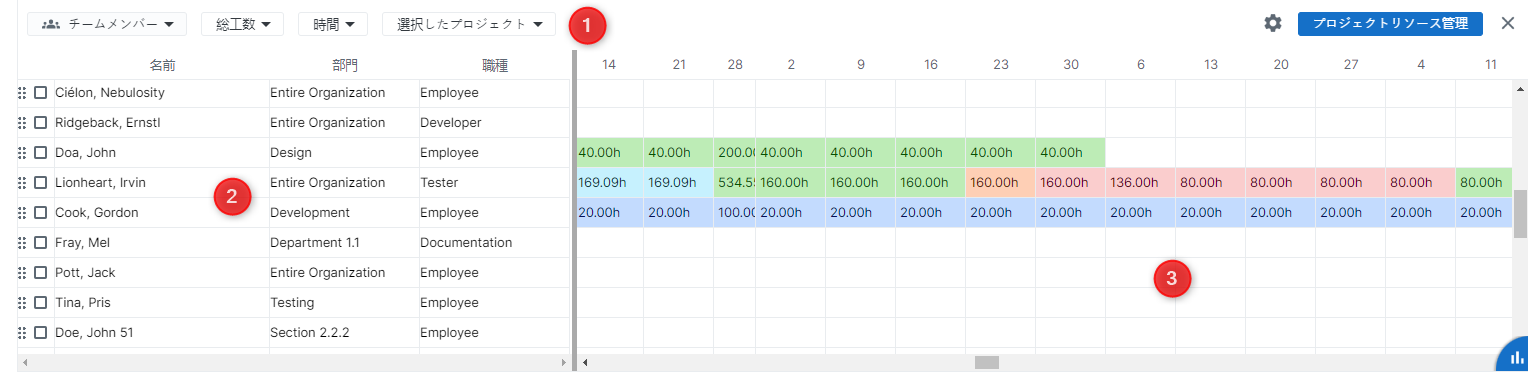1528x373 pixels.
Task: Click the blue chart icon in corner
Action: 1515,357
